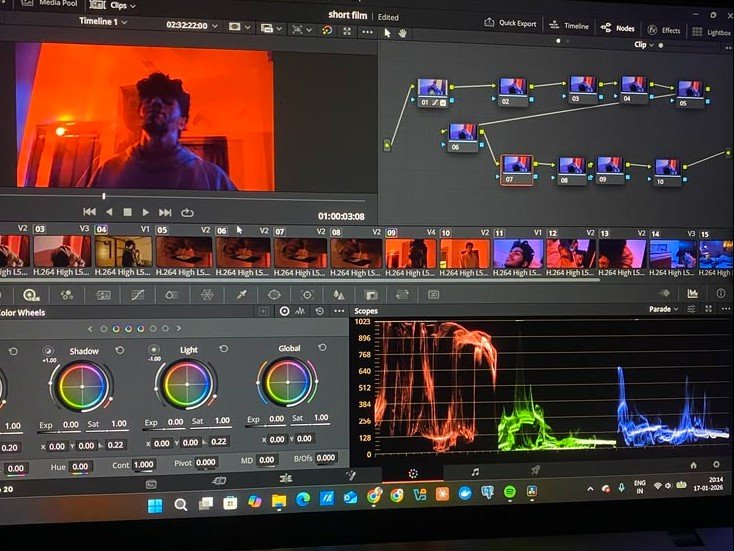Stop playback

(x=127, y=212)
